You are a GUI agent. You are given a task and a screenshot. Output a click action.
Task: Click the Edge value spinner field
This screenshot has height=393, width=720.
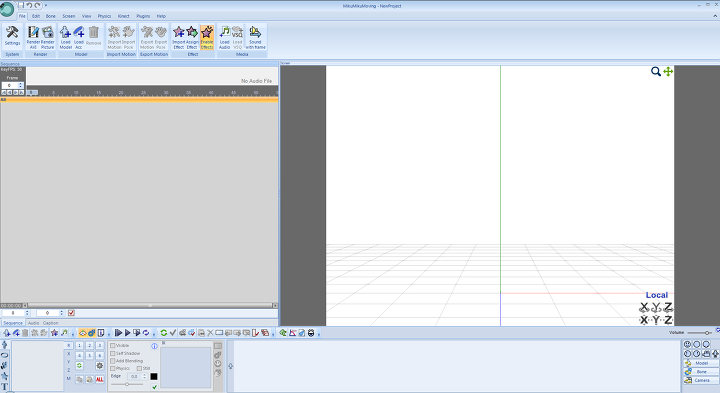coord(137,376)
